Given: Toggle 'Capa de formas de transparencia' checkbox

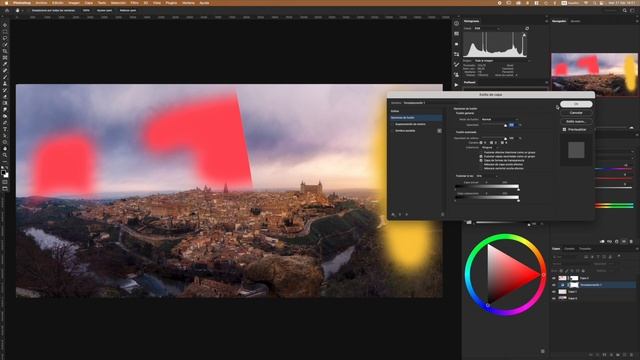Looking at the screenshot, I should 481,160.
